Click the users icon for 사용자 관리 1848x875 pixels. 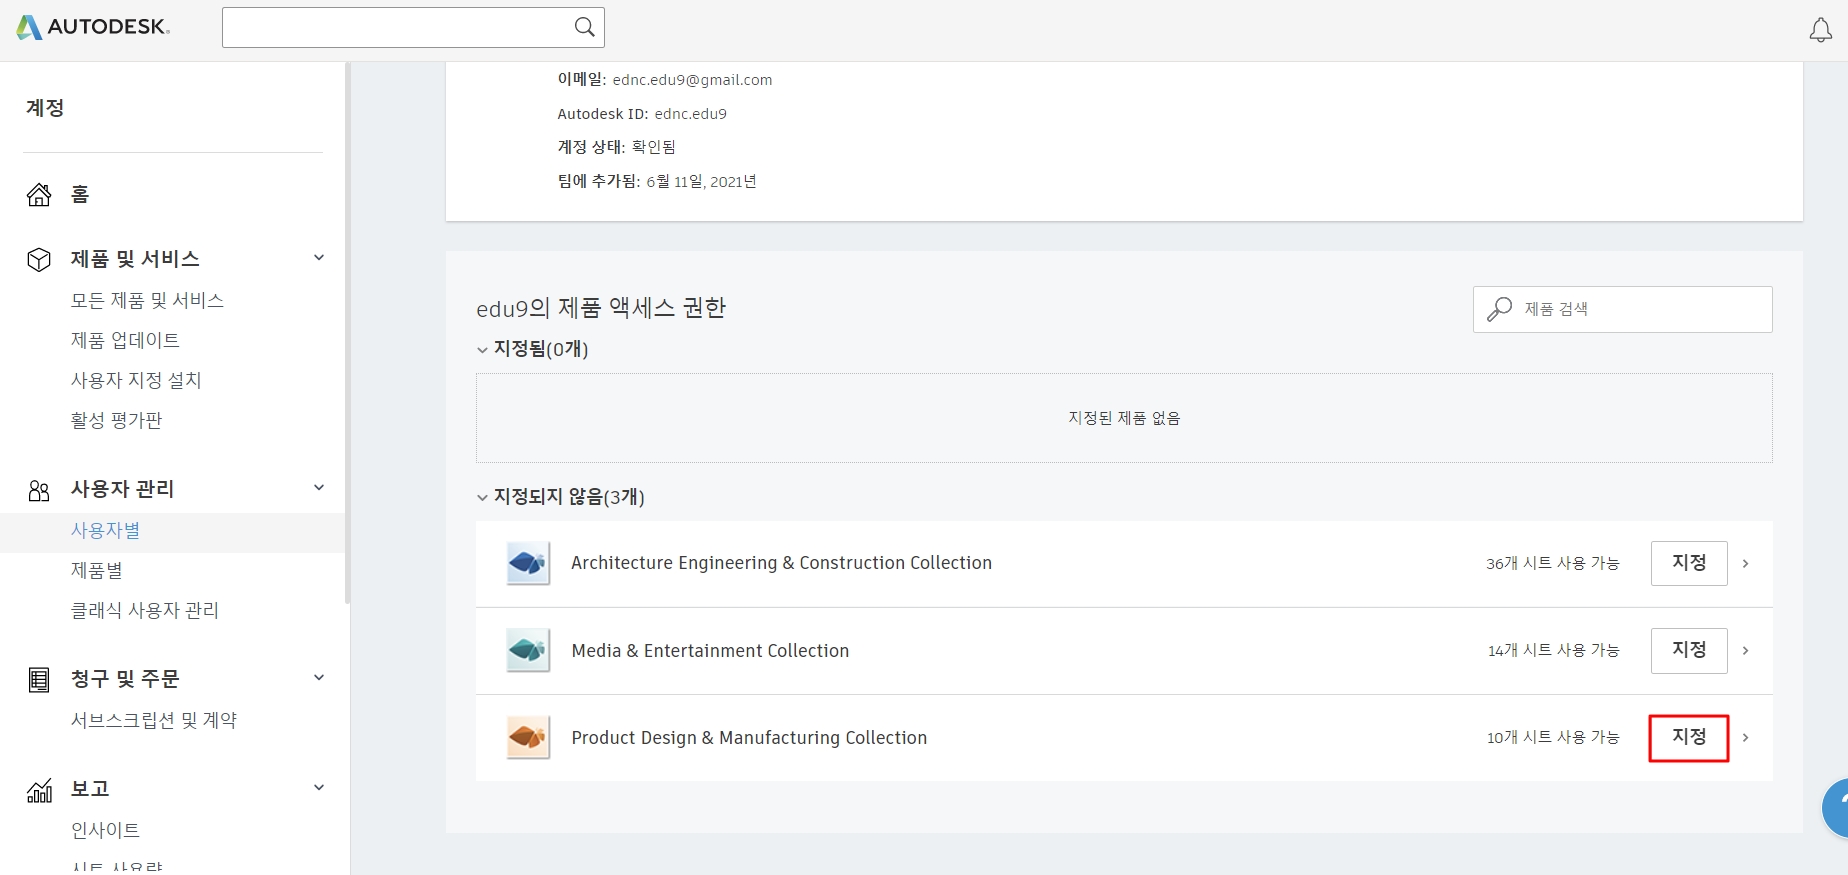click(x=39, y=490)
